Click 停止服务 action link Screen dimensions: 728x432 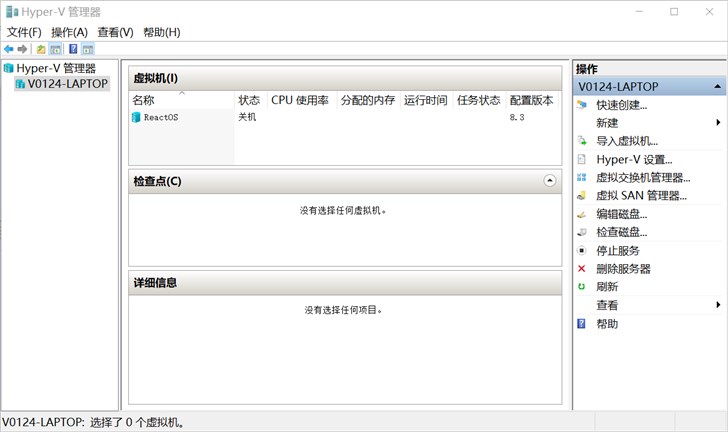tap(618, 250)
